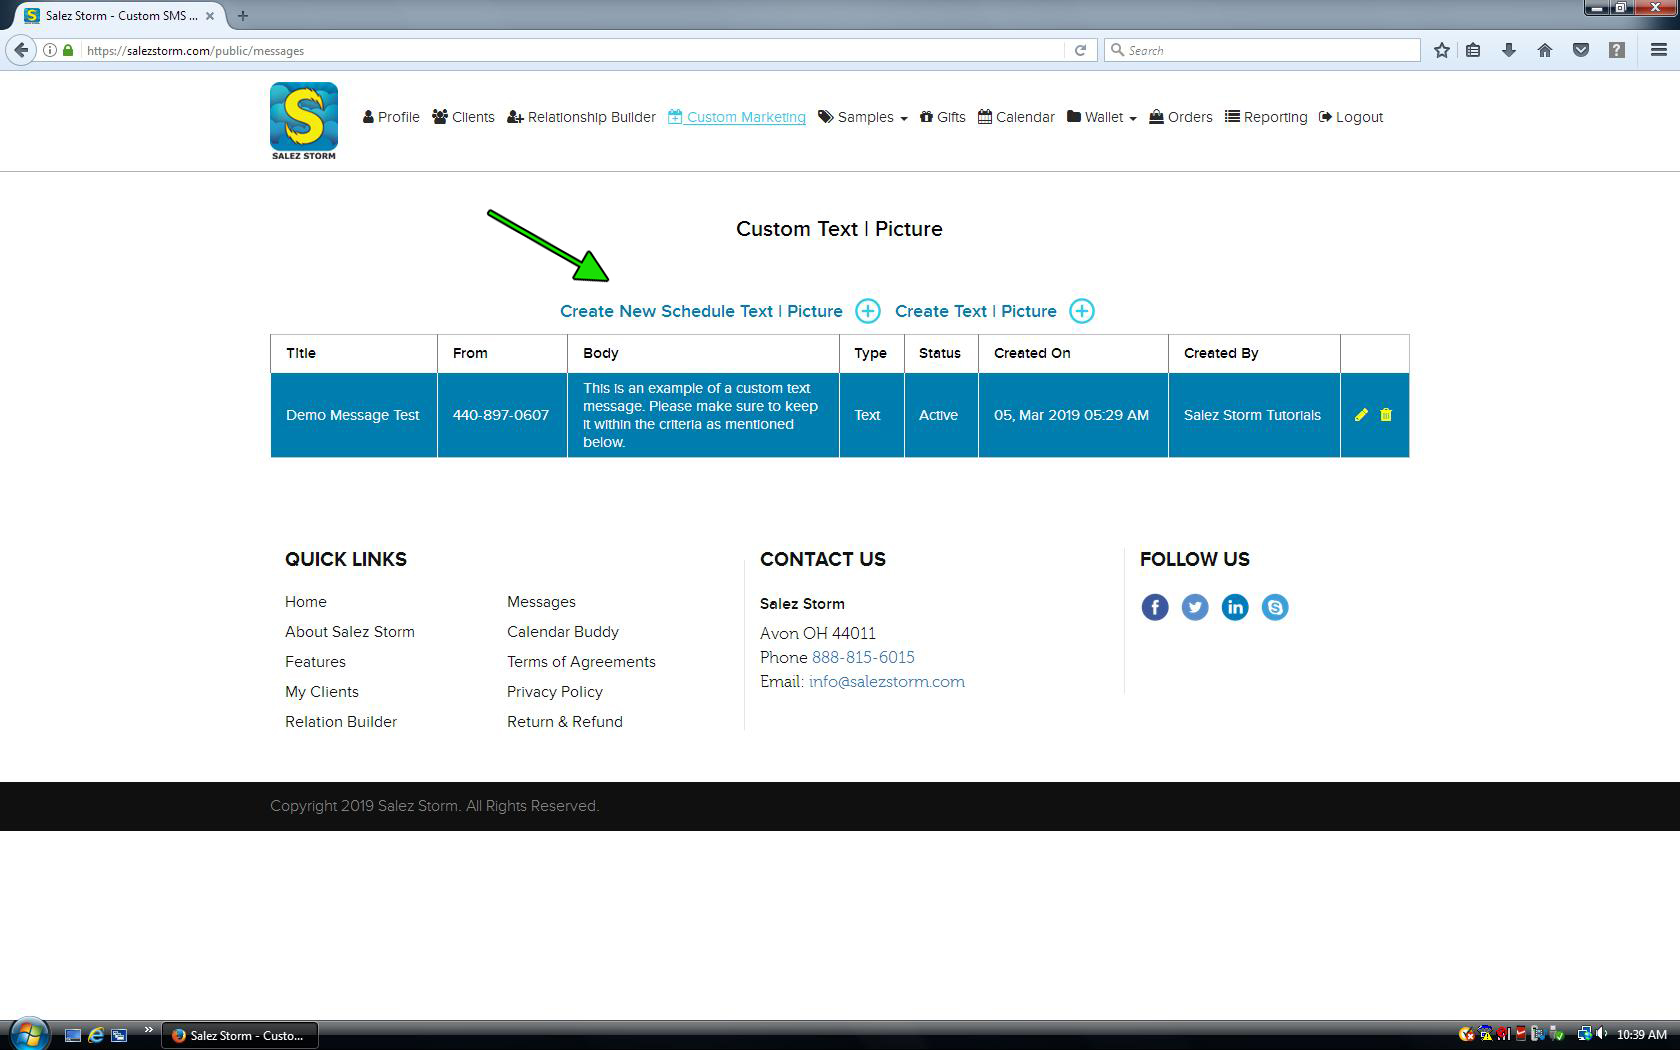Image resolution: width=1680 pixels, height=1050 pixels.
Task: Open the Firefox hamburger menu
Action: (x=1658, y=50)
